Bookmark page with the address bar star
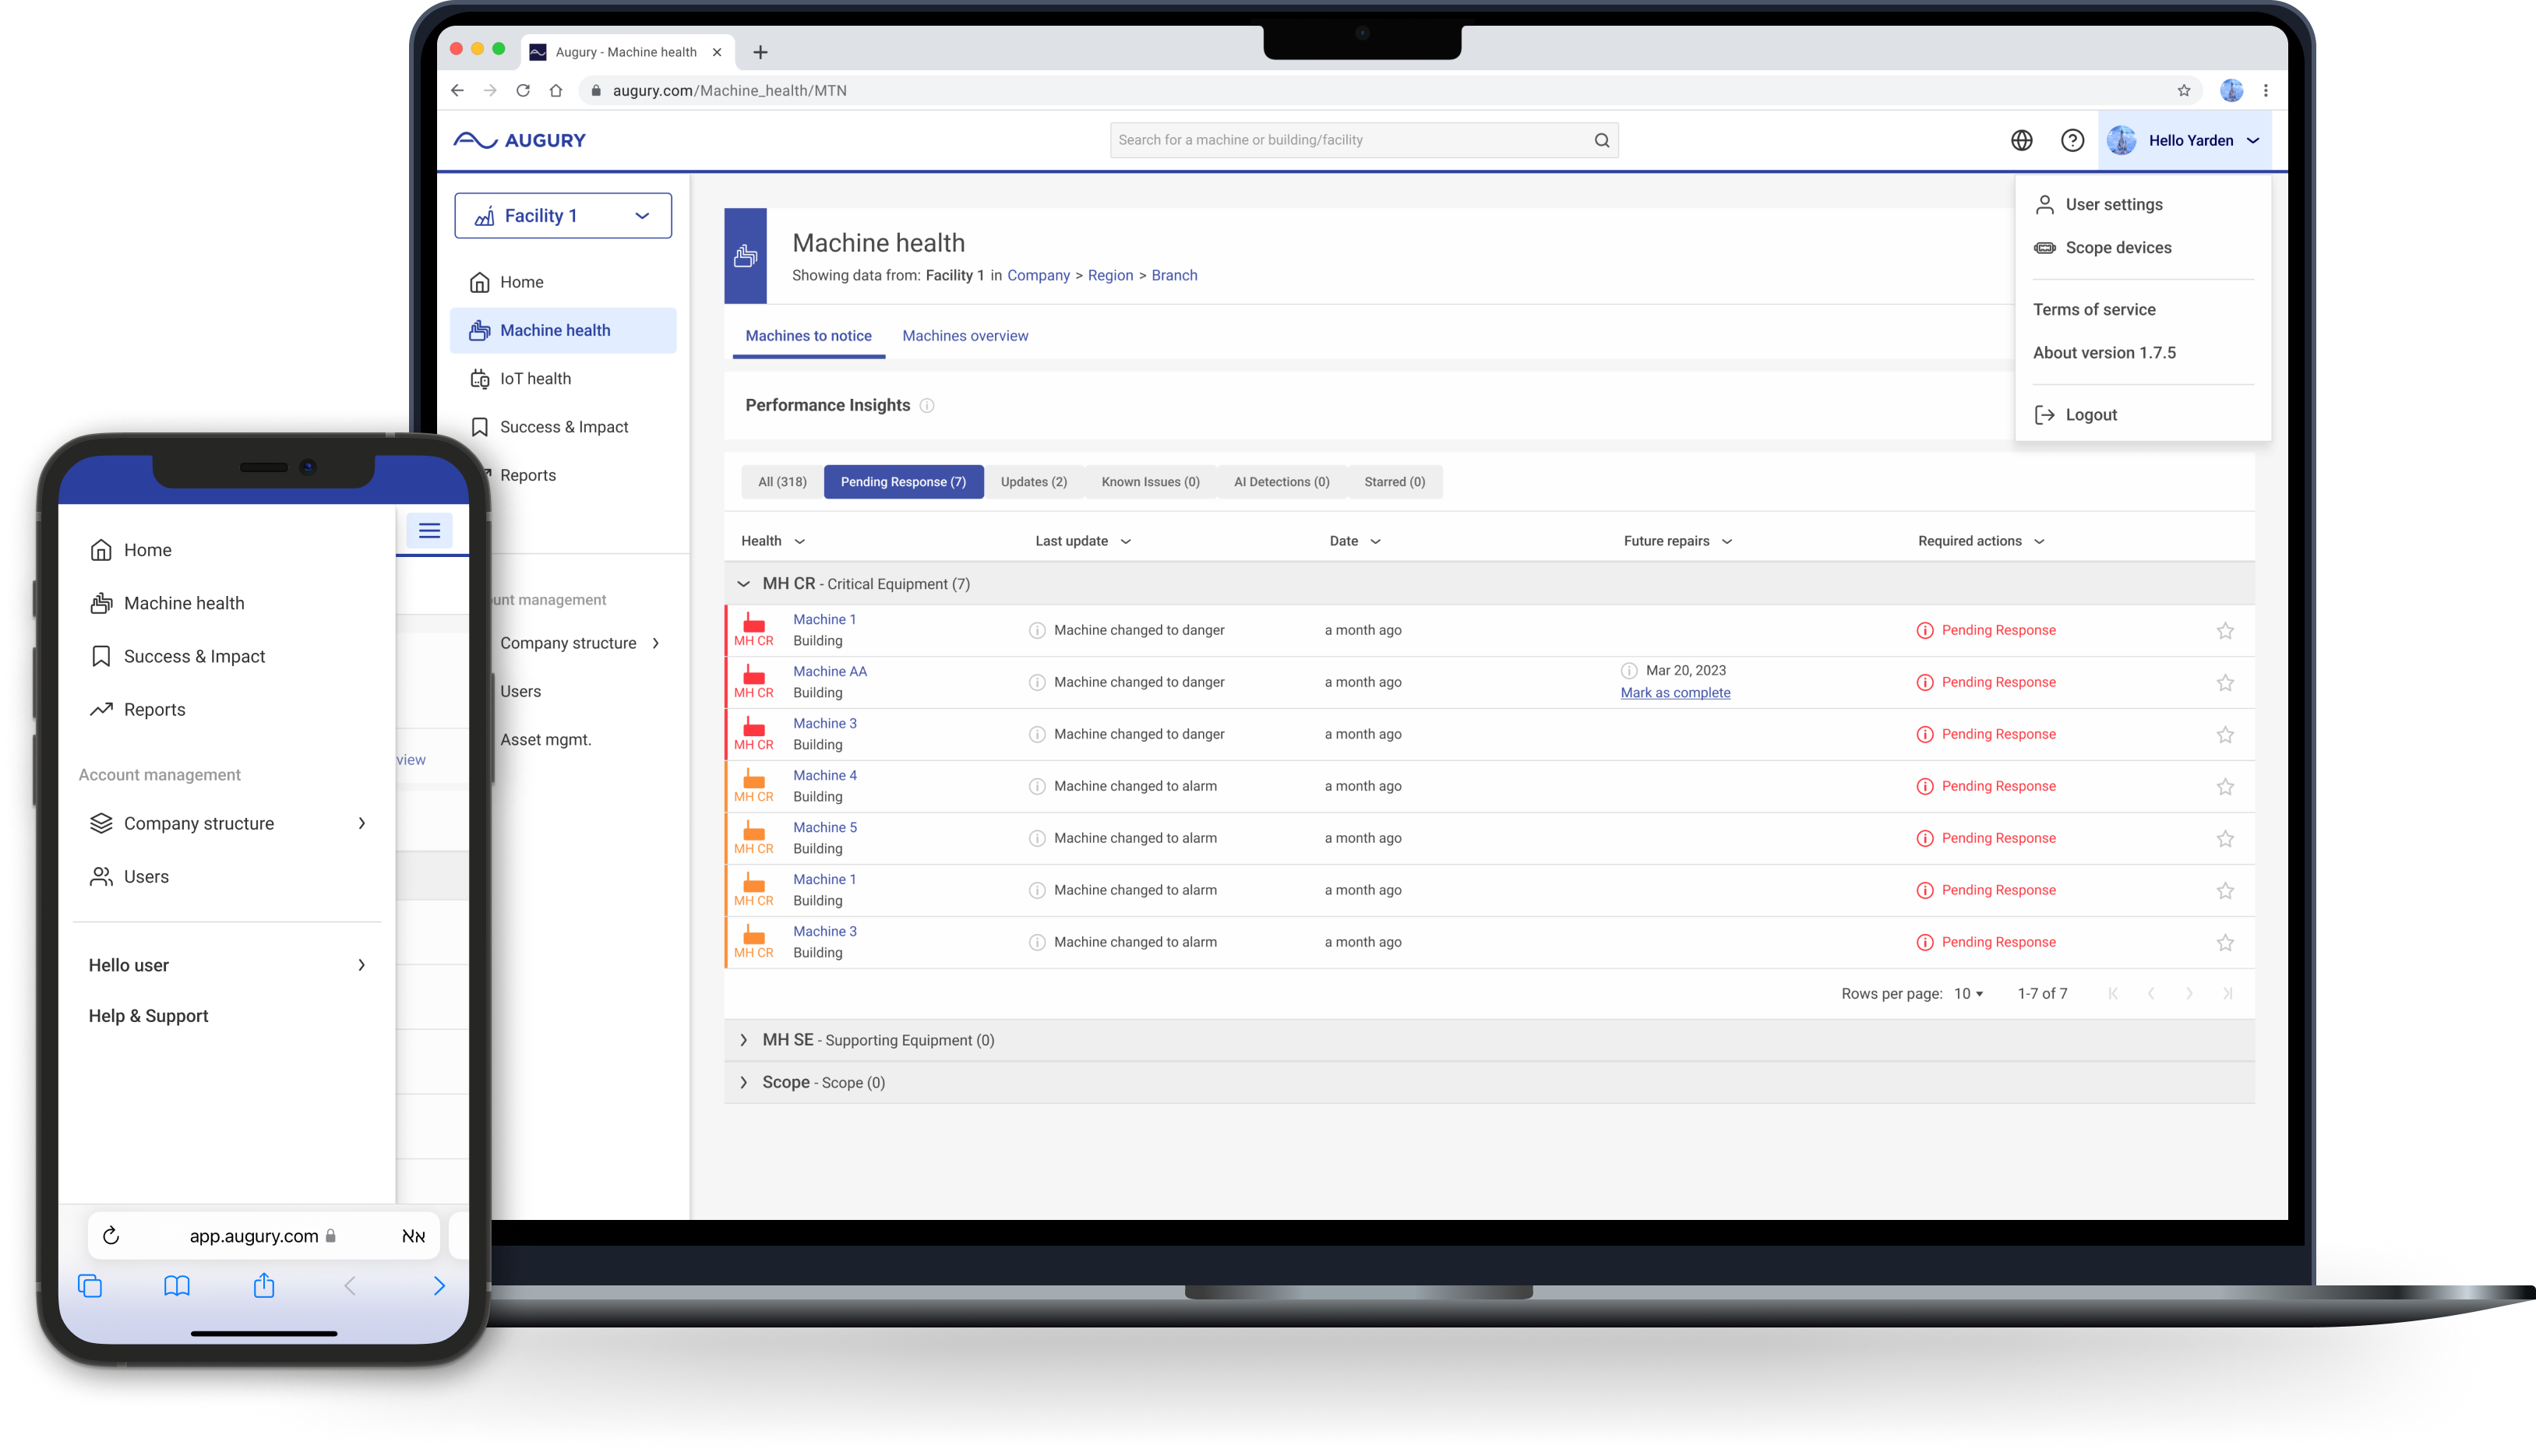 tap(2183, 90)
